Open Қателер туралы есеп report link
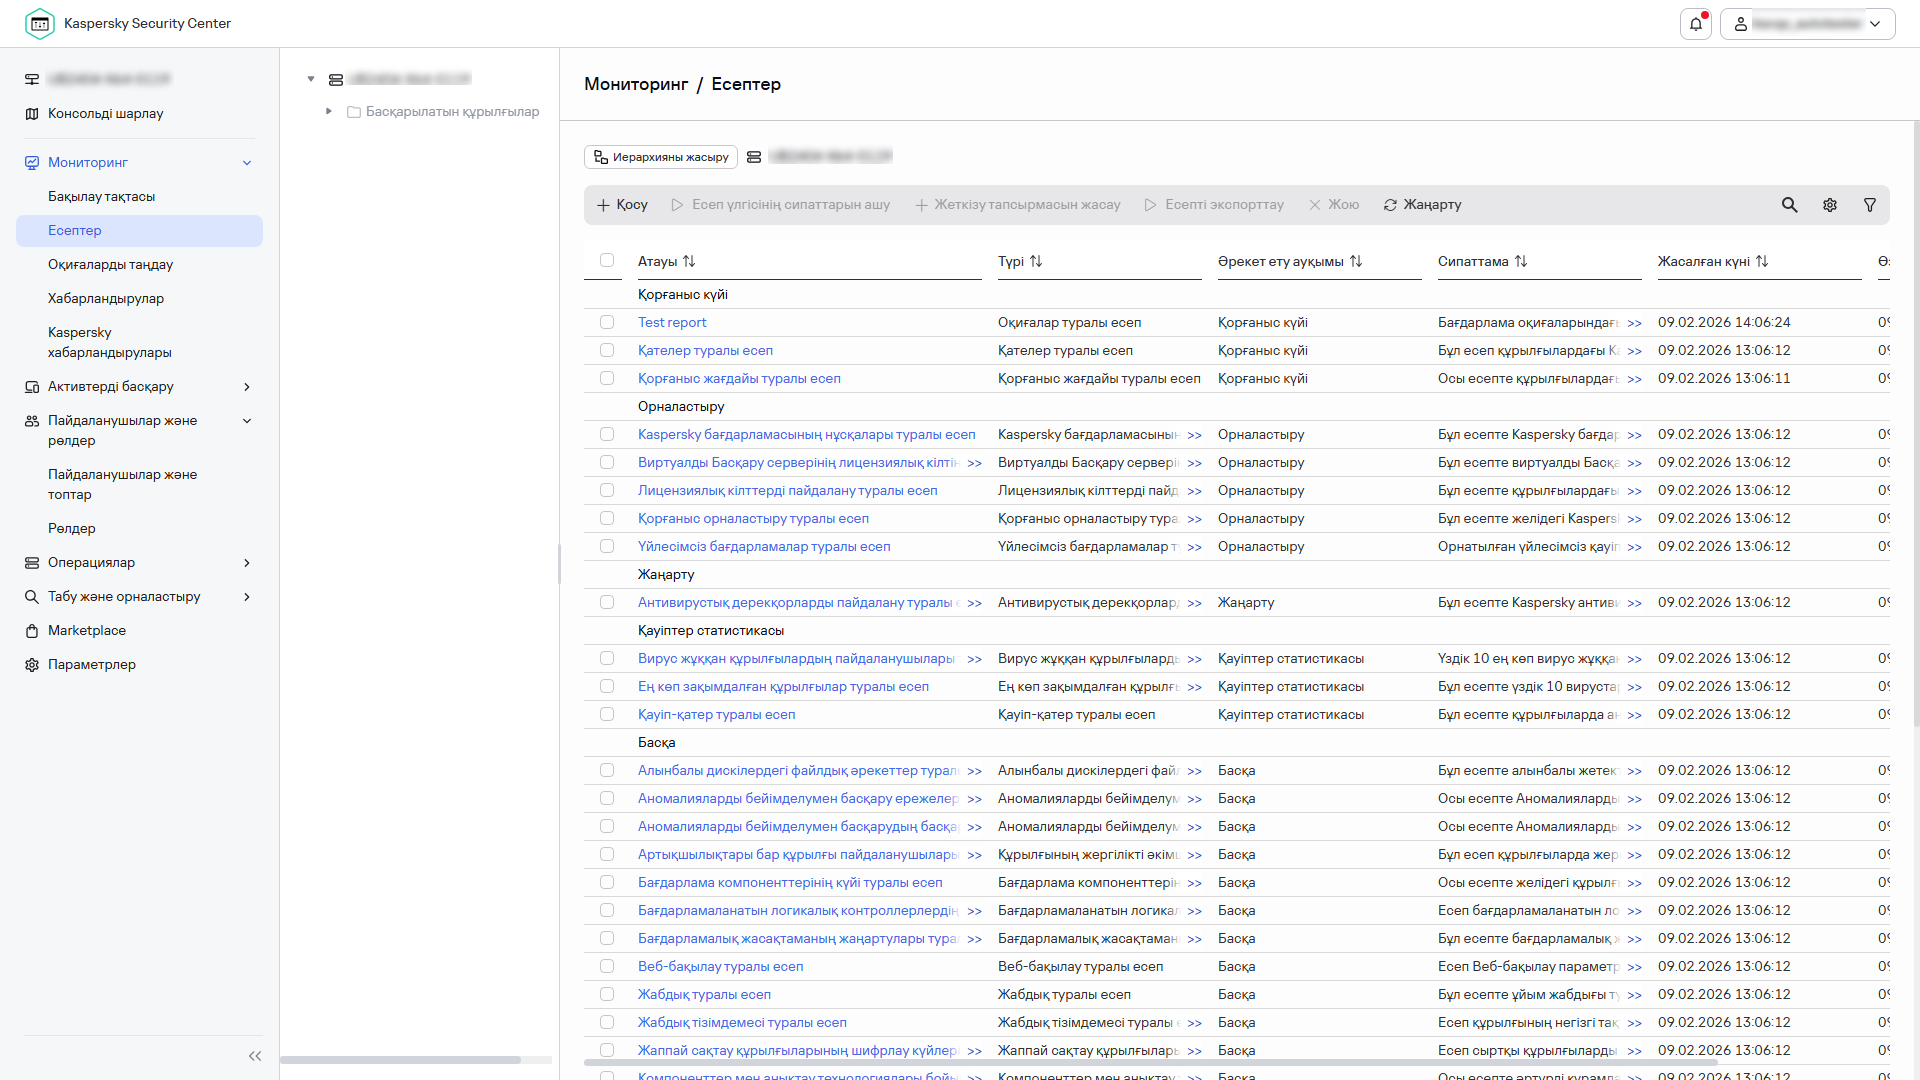The width and height of the screenshot is (1920, 1080). click(705, 351)
